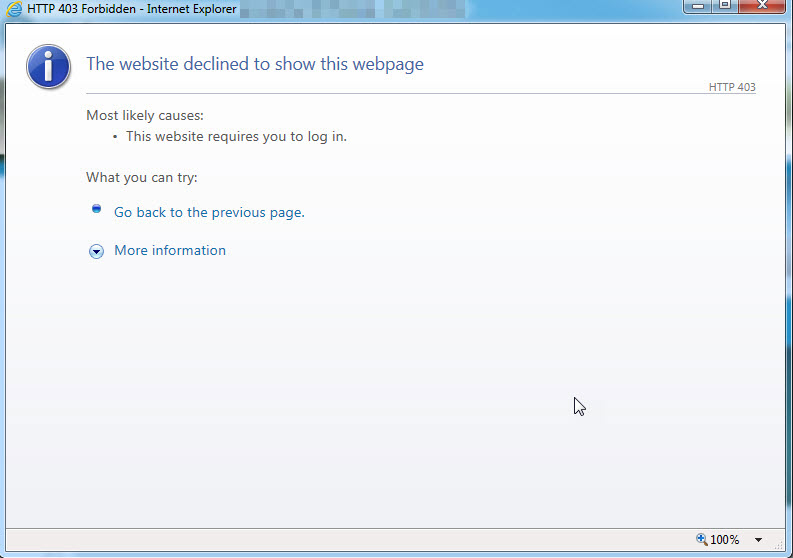Viewport: 793px width, 558px height.
Task: Click the Internet Explorer logo in title bar
Action: coord(14,9)
